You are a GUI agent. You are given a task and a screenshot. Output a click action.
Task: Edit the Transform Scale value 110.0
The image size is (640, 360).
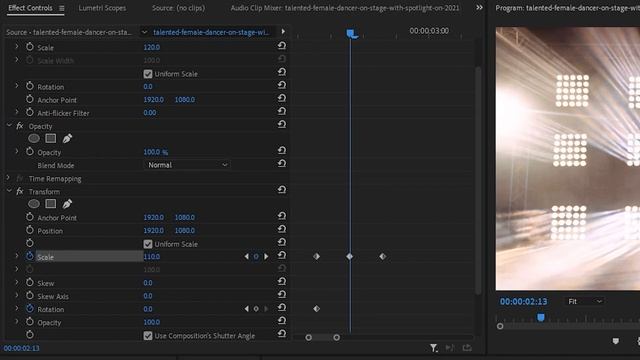(x=151, y=257)
